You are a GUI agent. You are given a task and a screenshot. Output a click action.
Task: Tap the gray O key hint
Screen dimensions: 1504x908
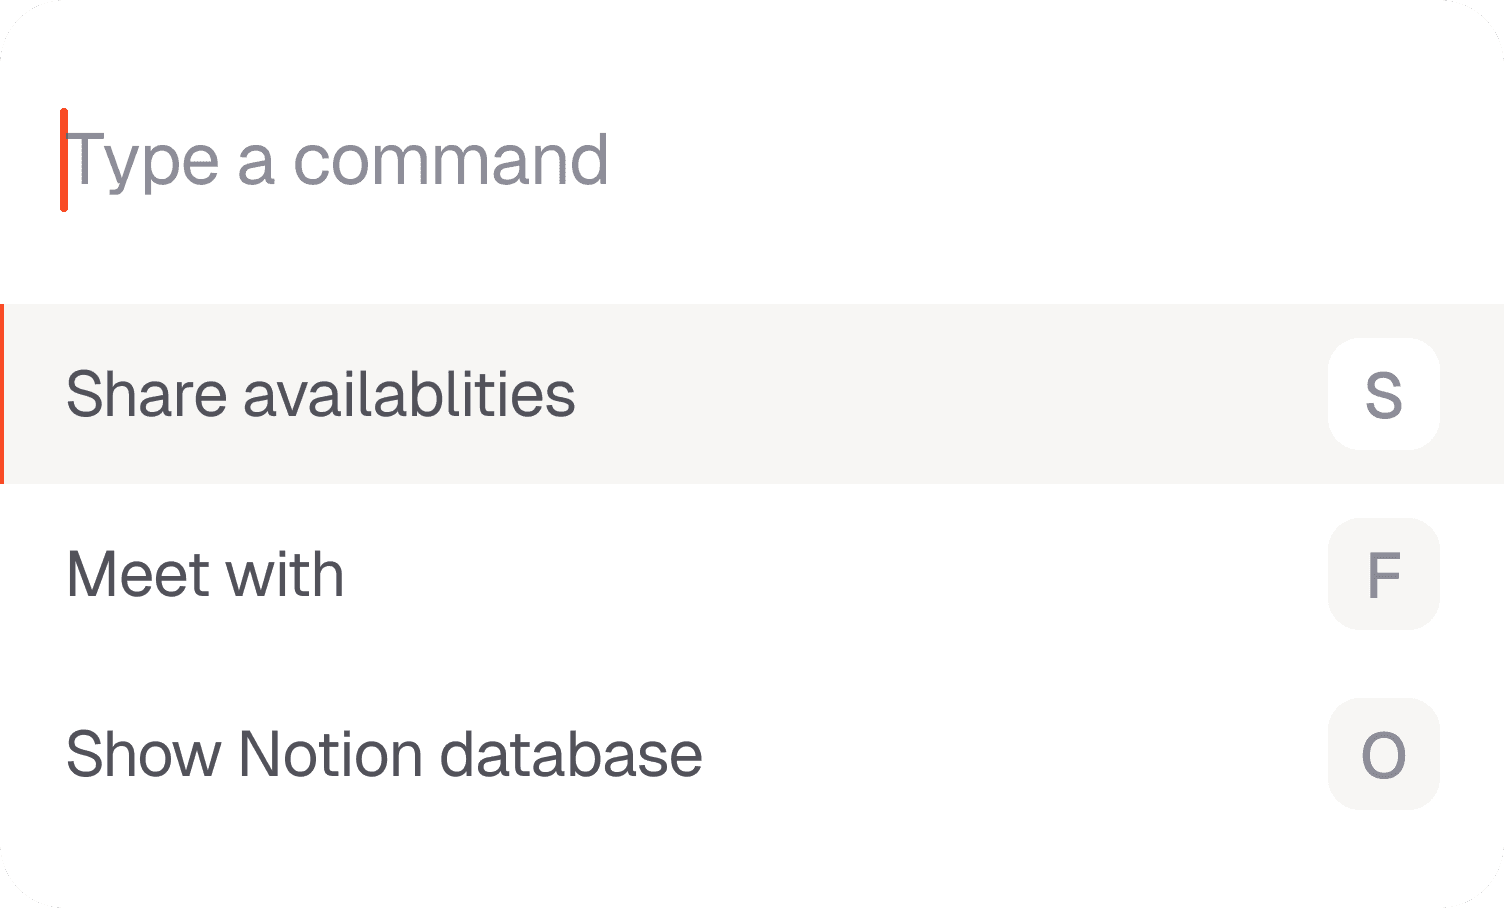(1383, 754)
